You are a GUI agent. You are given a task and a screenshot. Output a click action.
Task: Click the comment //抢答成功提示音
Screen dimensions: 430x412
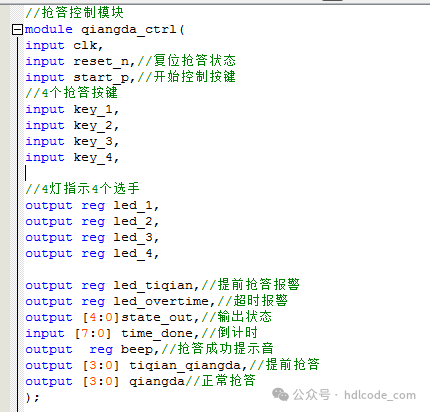[218, 349]
